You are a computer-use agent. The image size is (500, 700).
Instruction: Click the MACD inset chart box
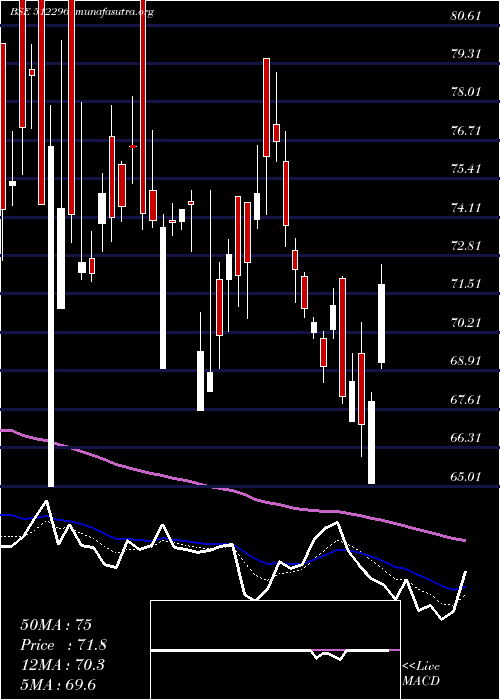(x=275, y=650)
